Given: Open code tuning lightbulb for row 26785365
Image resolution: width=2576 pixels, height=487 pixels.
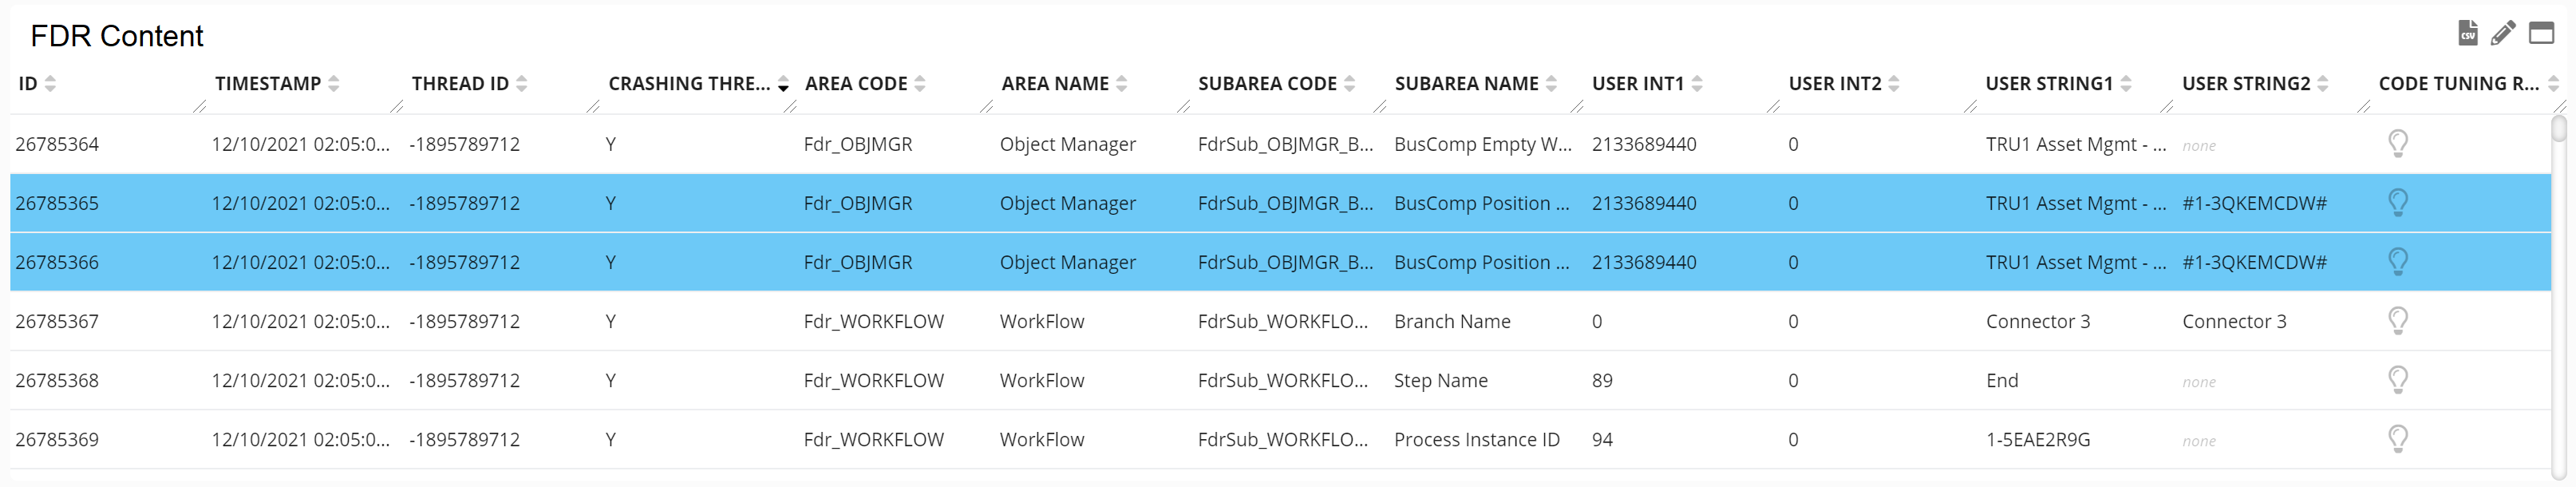Looking at the screenshot, I should coord(2397,203).
